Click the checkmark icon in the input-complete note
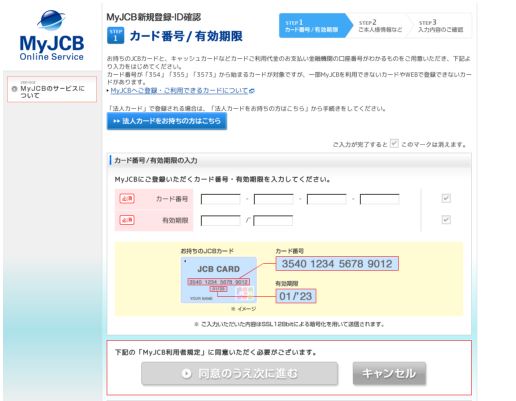The width and height of the screenshot is (516, 401). click(x=394, y=143)
